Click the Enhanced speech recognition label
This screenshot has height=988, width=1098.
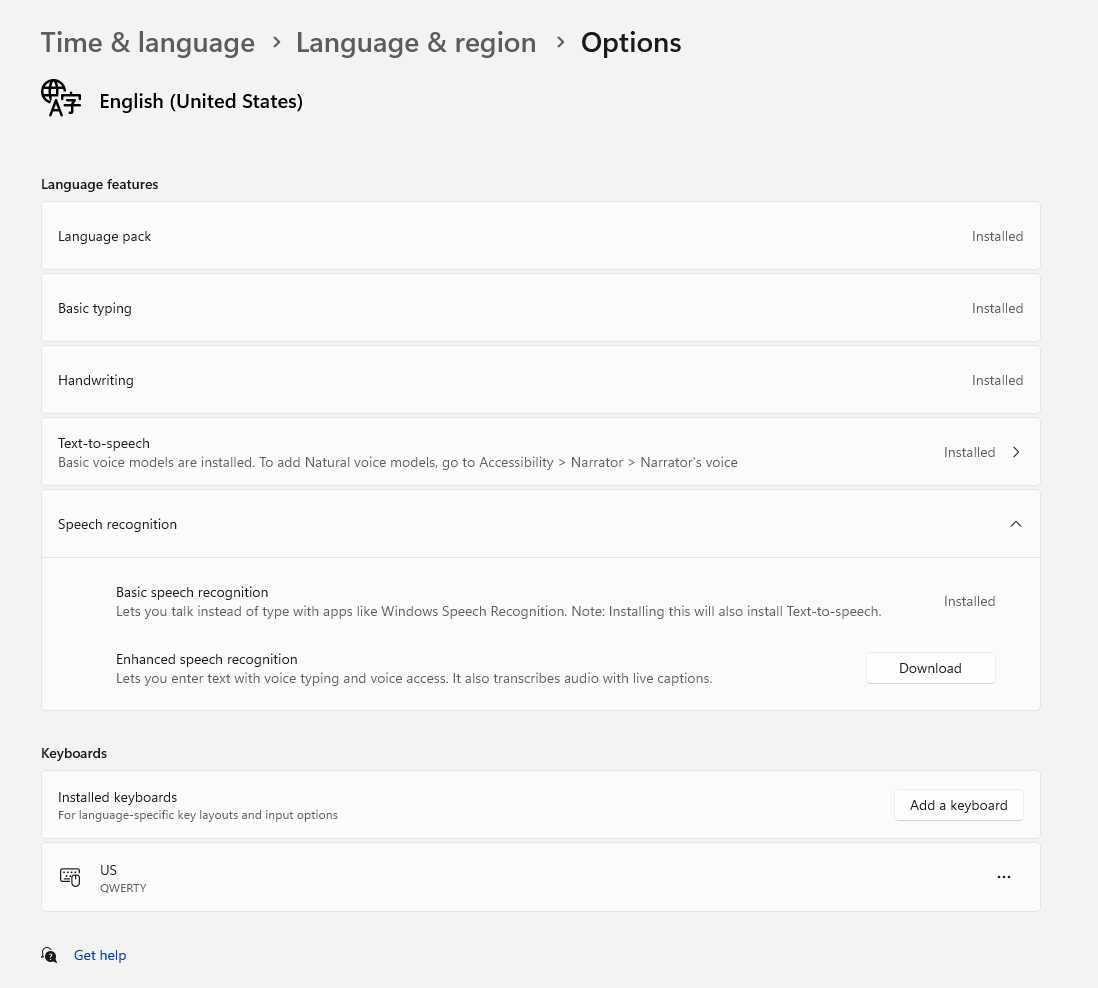coord(207,660)
